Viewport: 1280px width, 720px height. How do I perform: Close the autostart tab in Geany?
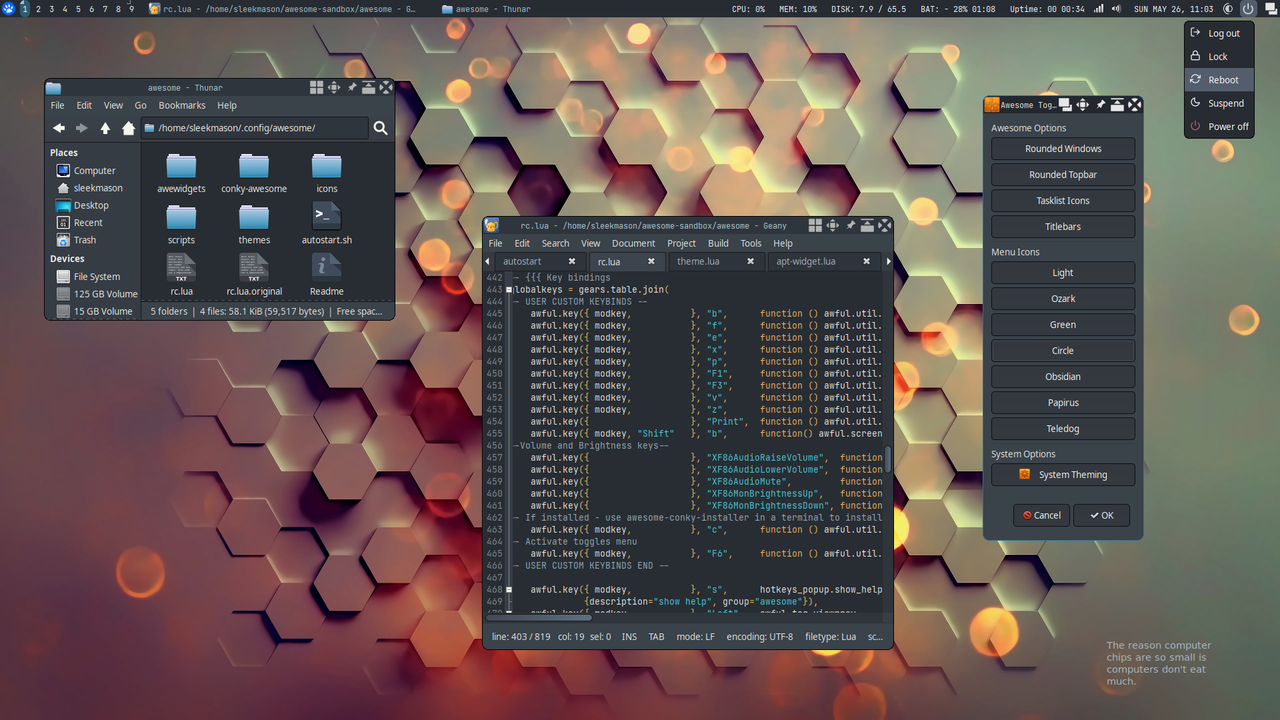point(572,262)
